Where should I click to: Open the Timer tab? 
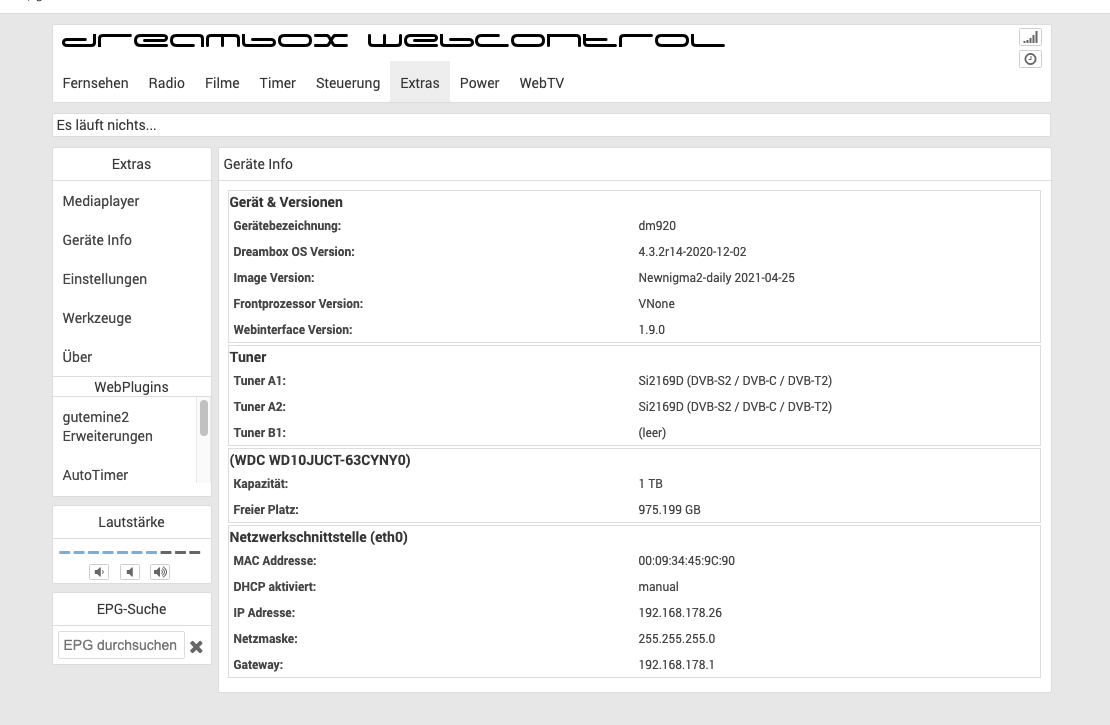coord(278,83)
